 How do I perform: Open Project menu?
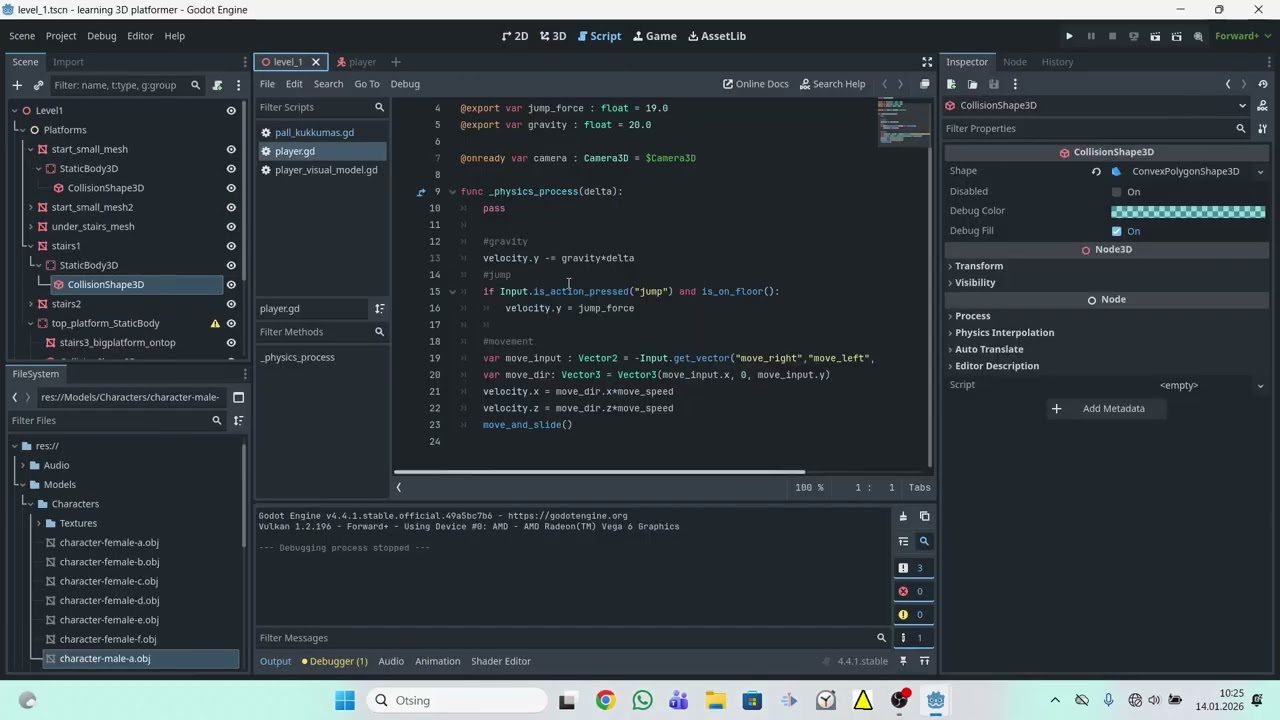tap(60, 36)
